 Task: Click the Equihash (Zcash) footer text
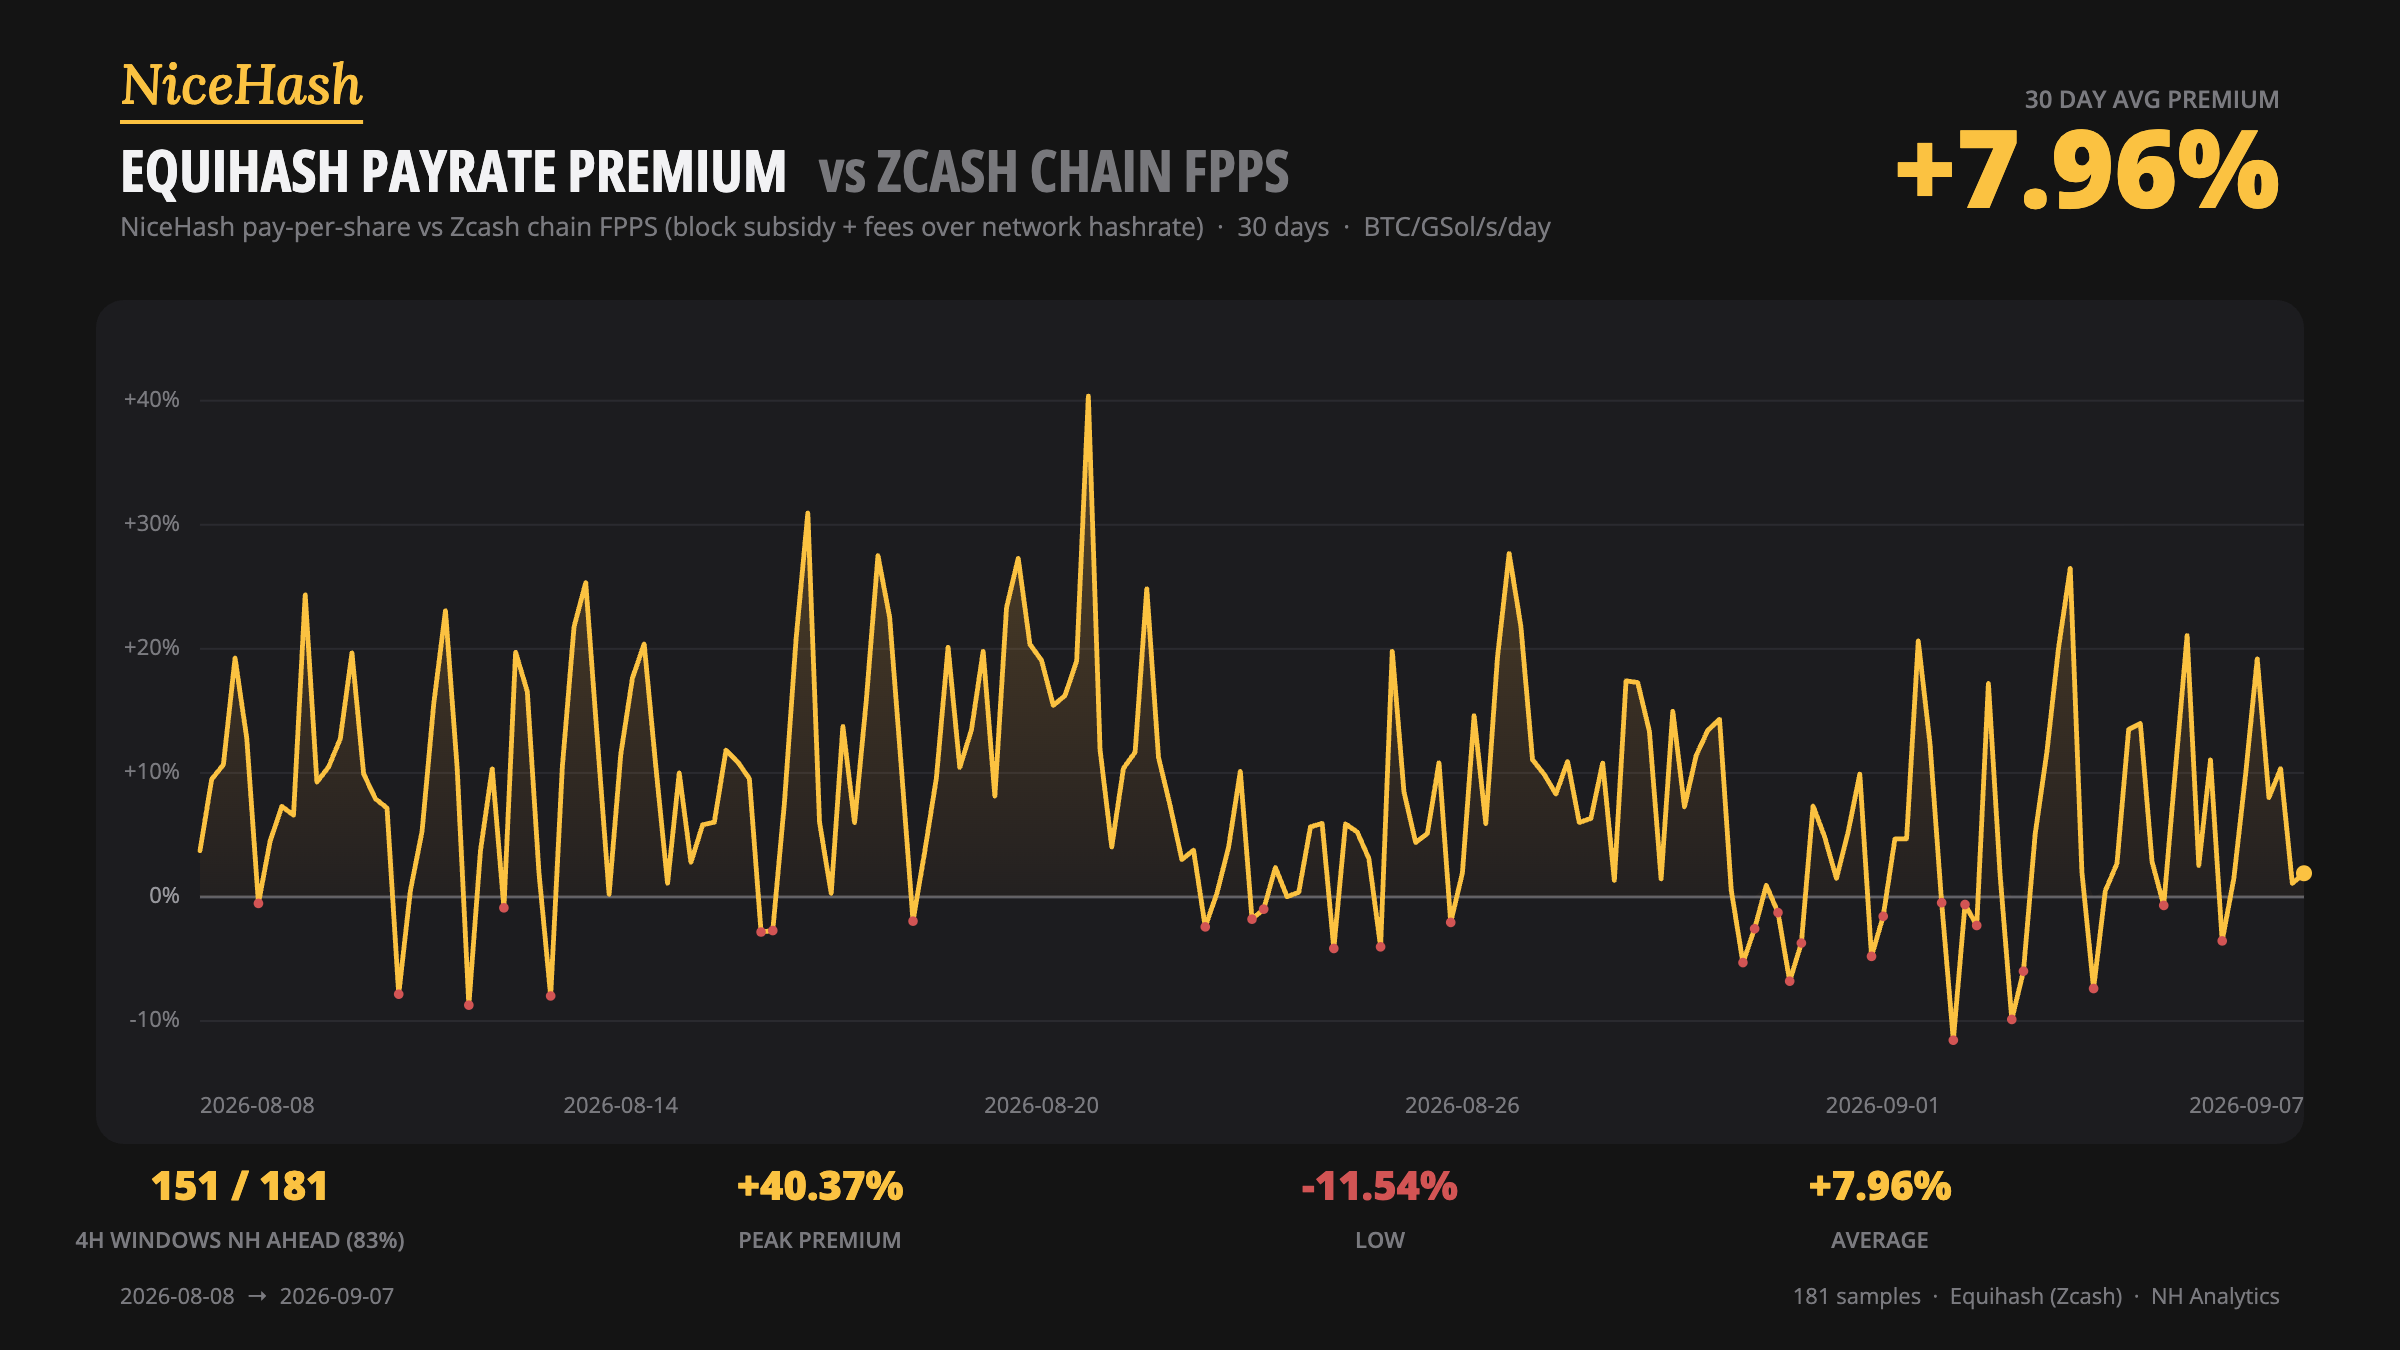click(x=2036, y=1297)
